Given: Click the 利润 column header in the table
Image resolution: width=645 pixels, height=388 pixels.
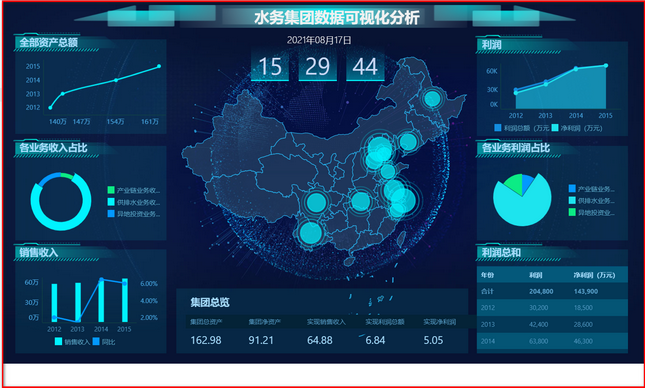Looking at the screenshot, I should [x=535, y=275].
